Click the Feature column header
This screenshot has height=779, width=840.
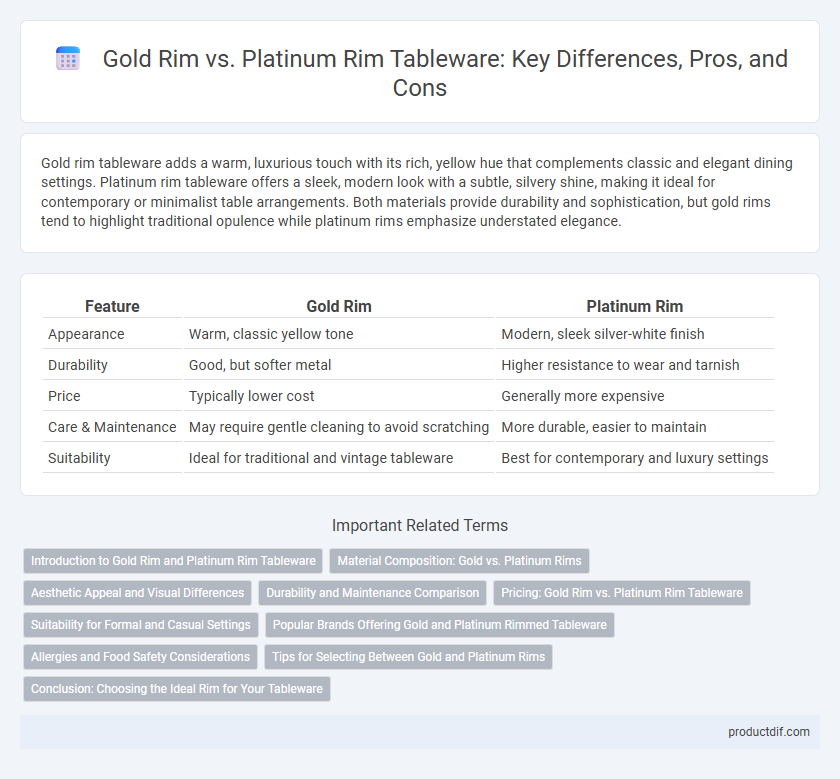pos(112,306)
